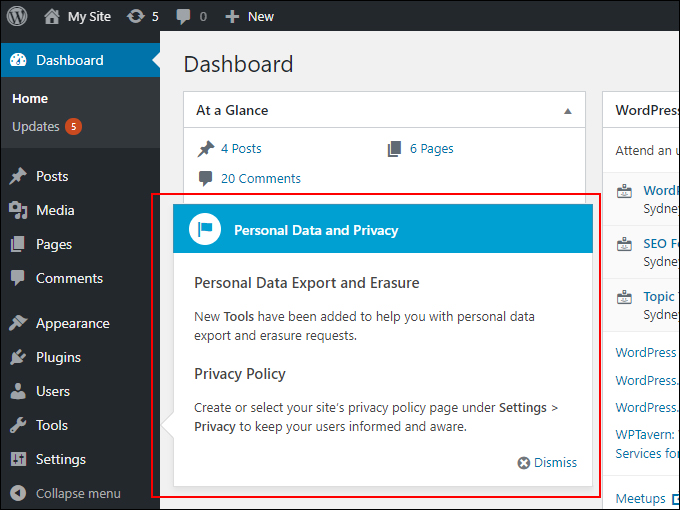Click the Posts pushpin icon in sidebar
The height and width of the screenshot is (510, 680).
coord(18,176)
